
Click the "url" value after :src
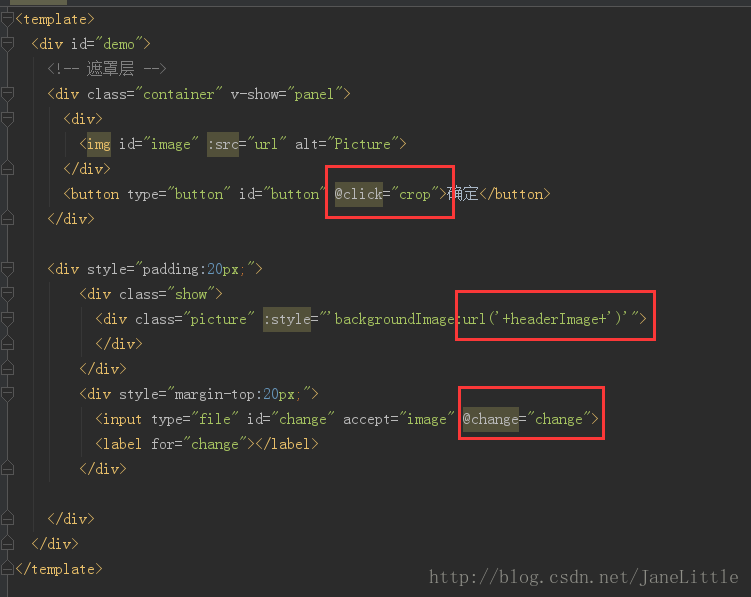click(x=266, y=144)
